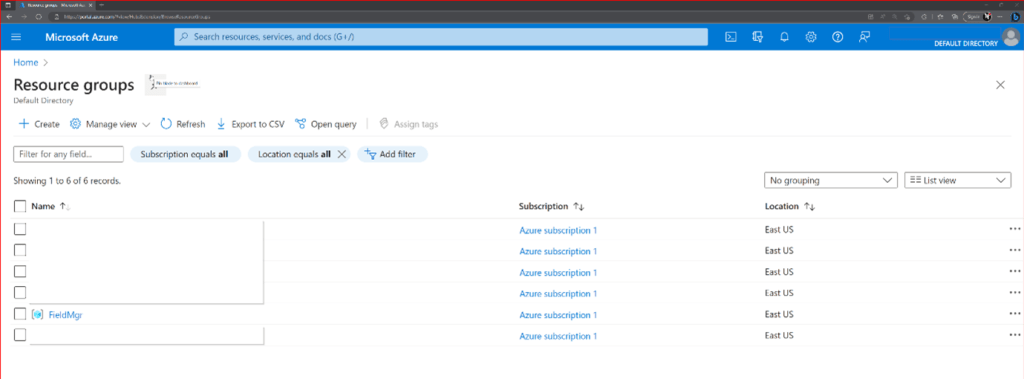Go forward with the browser forward arrow
1024x379 pixels.
[24, 16]
